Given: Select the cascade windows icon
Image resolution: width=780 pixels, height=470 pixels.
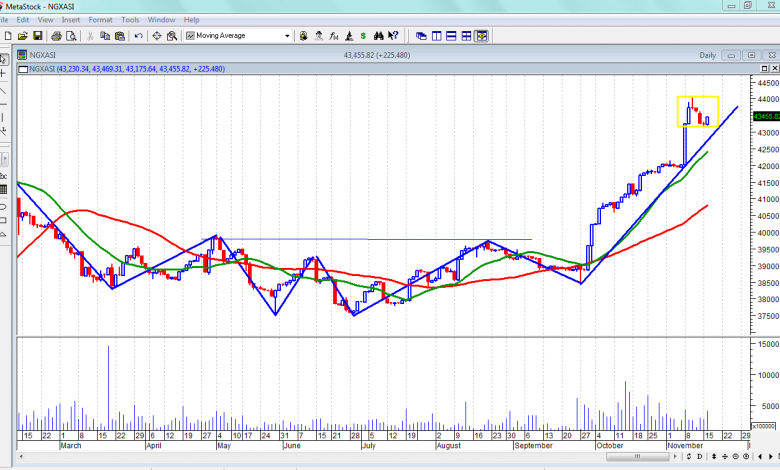Looking at the screenshot, I should [x=421, y=36].
